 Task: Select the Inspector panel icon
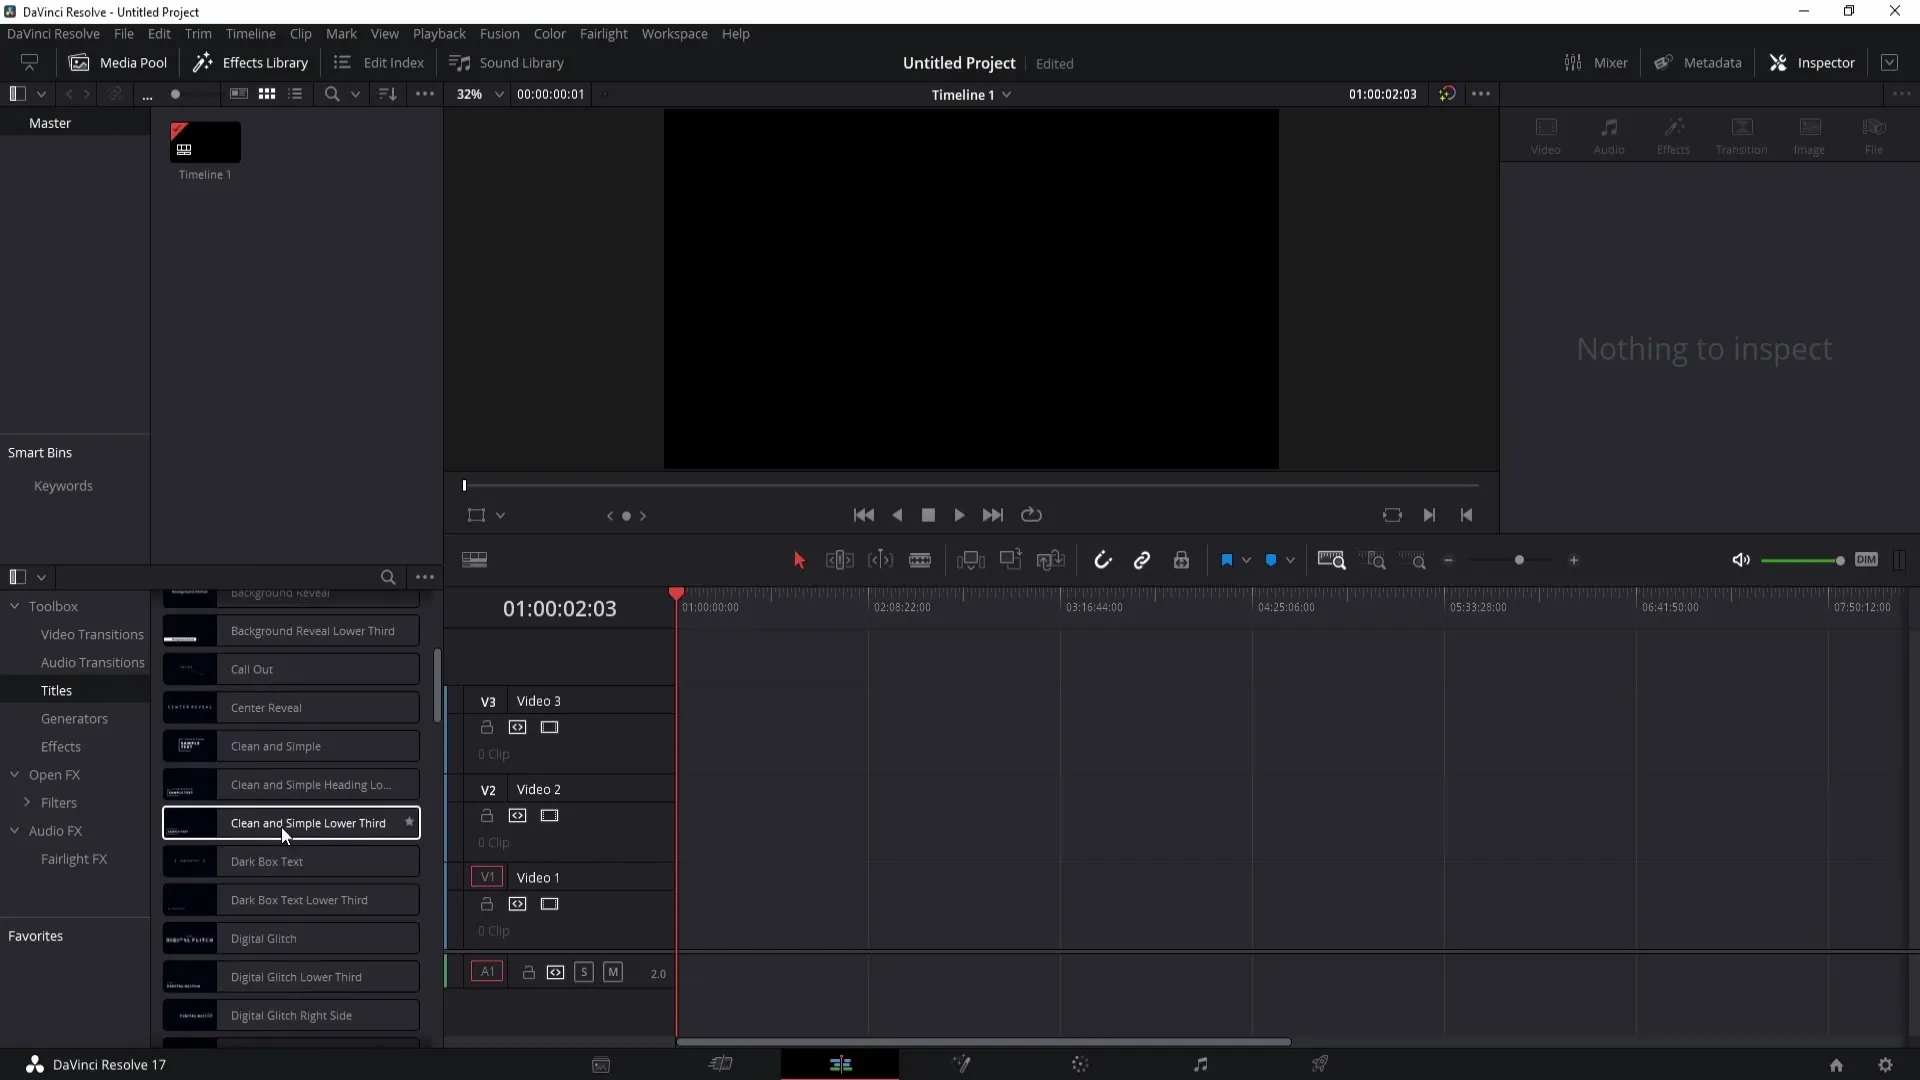(x=1778, y=62)
